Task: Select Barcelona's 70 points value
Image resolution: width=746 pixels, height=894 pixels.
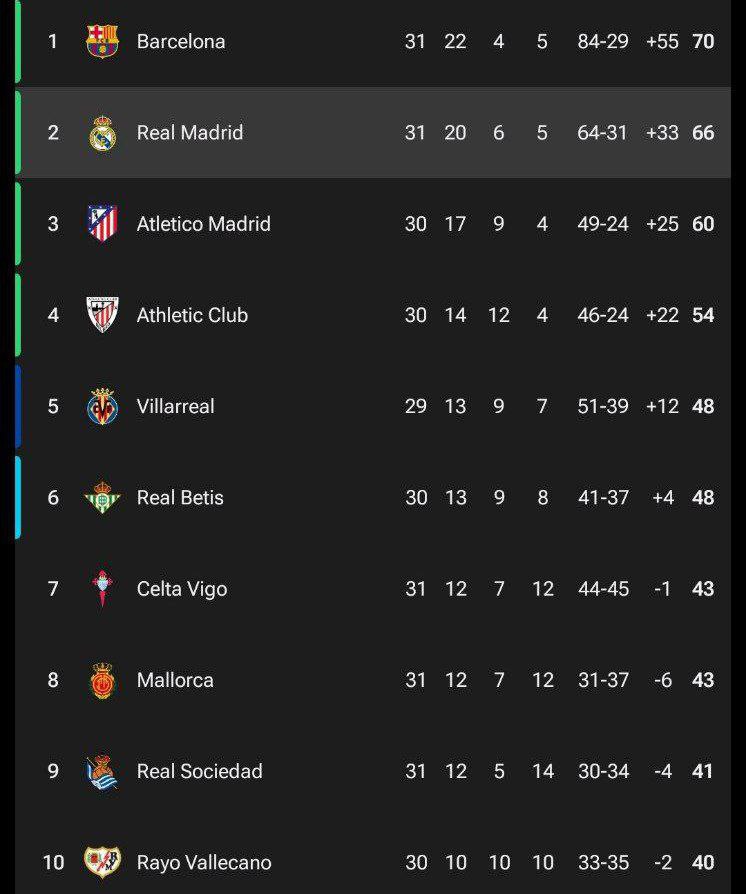Action: pos(703,42)
